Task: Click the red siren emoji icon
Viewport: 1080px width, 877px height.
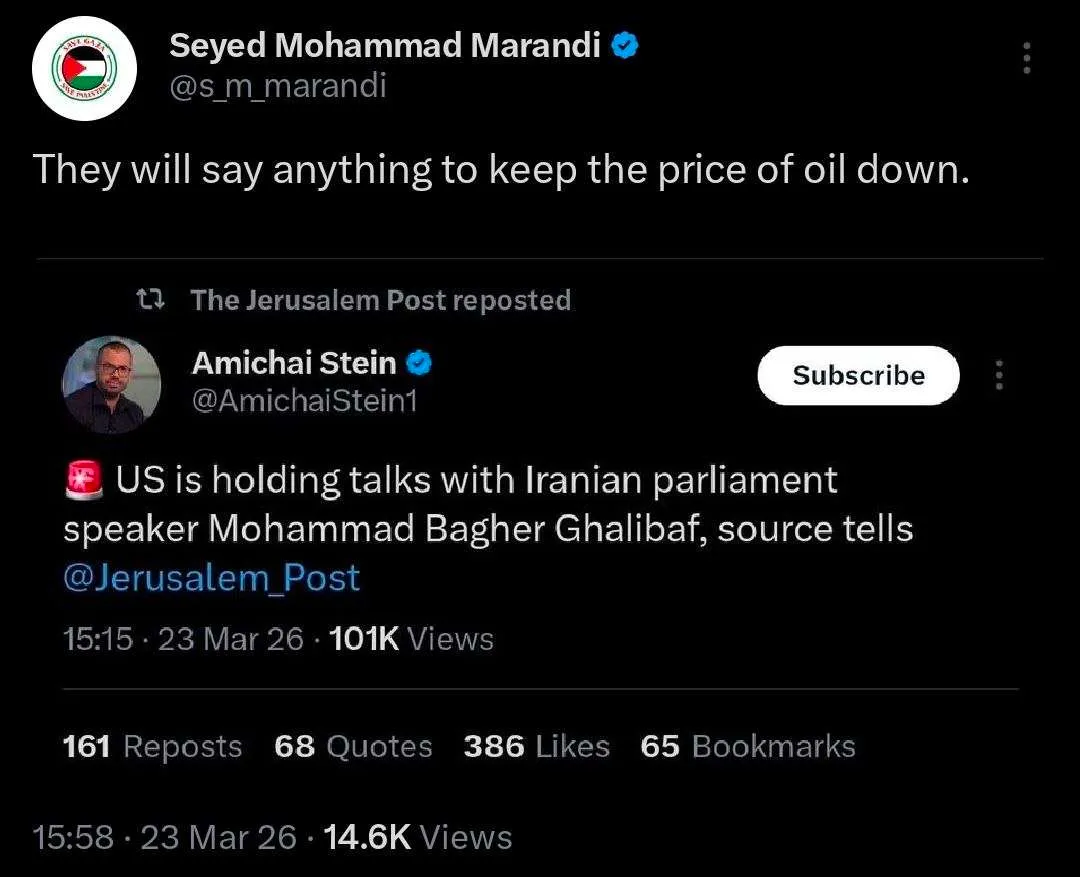Action: 83,481
